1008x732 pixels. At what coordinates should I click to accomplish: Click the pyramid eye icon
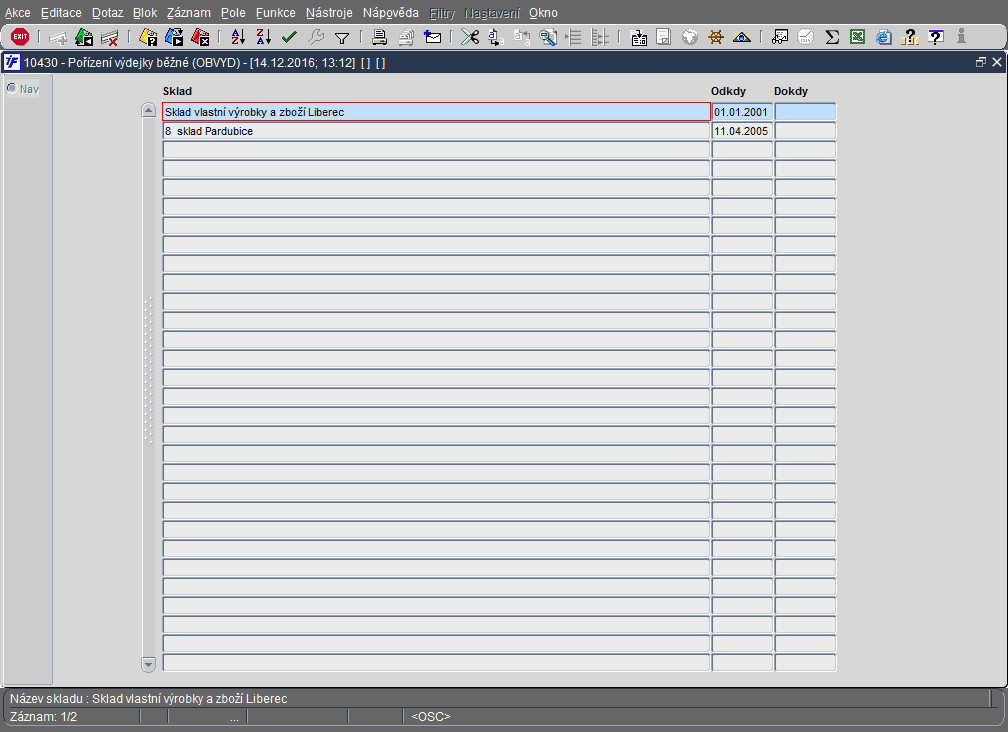pyautogui.click(x=741, y=37)
